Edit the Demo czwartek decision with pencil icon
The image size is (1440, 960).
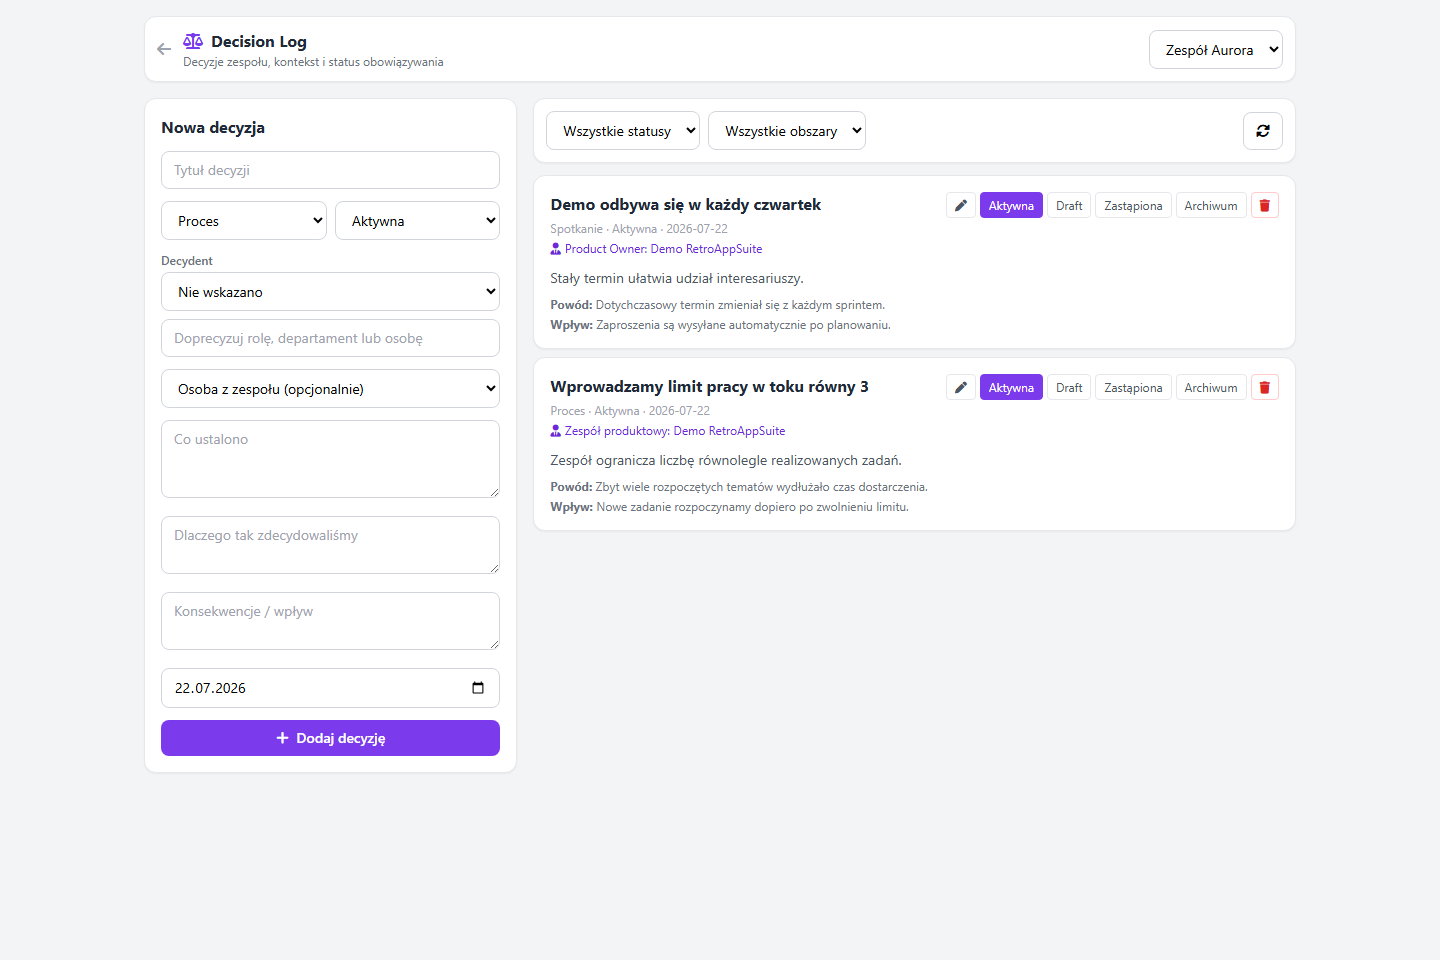tap(961, 205)
